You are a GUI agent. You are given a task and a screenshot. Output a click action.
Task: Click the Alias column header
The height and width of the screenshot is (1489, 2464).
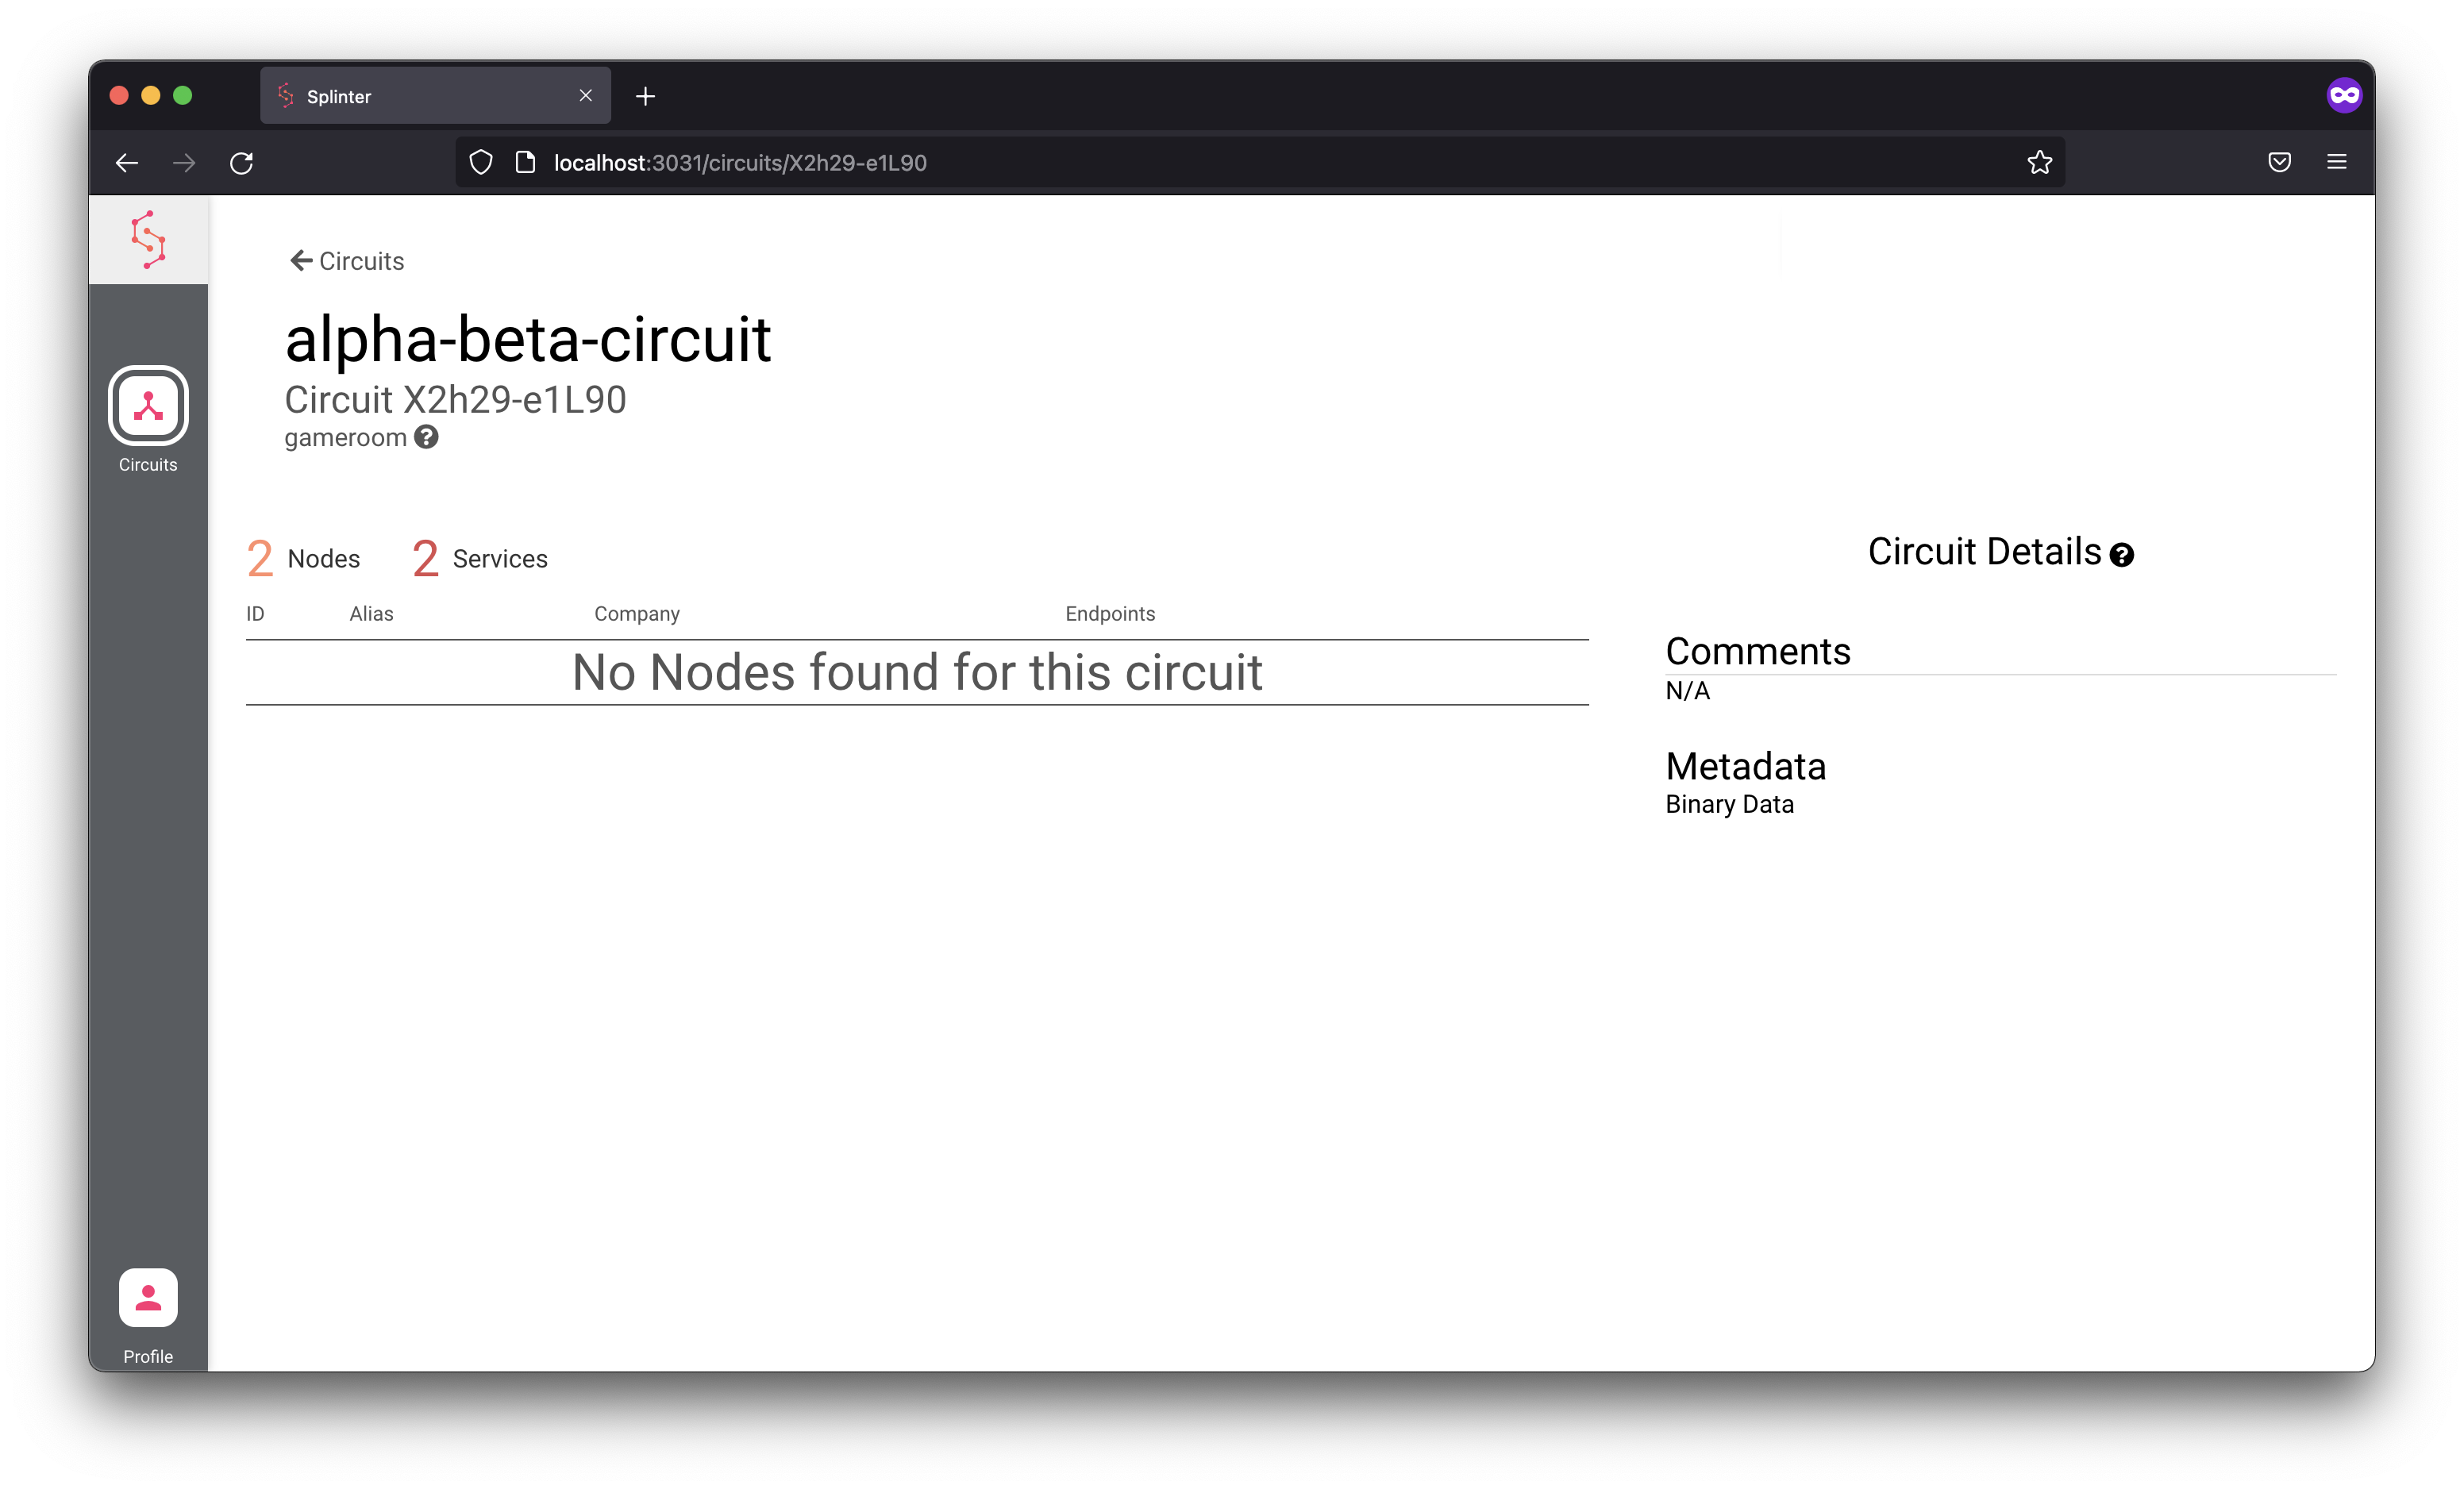point(371,613)
